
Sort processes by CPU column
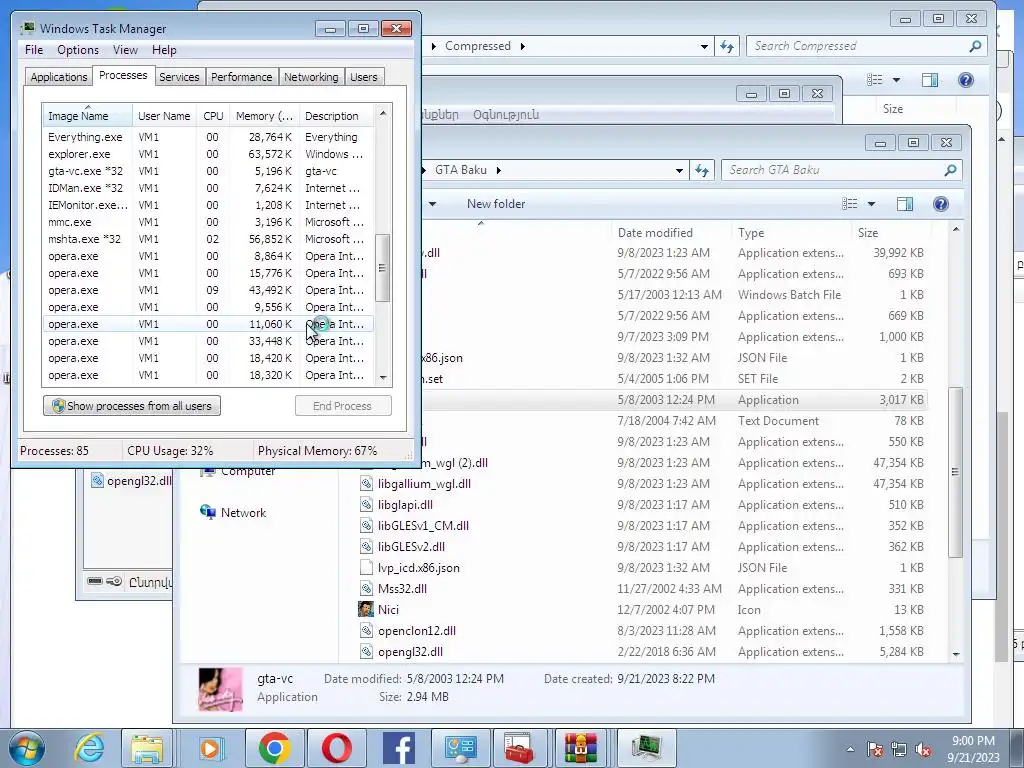tap(213, 116)
